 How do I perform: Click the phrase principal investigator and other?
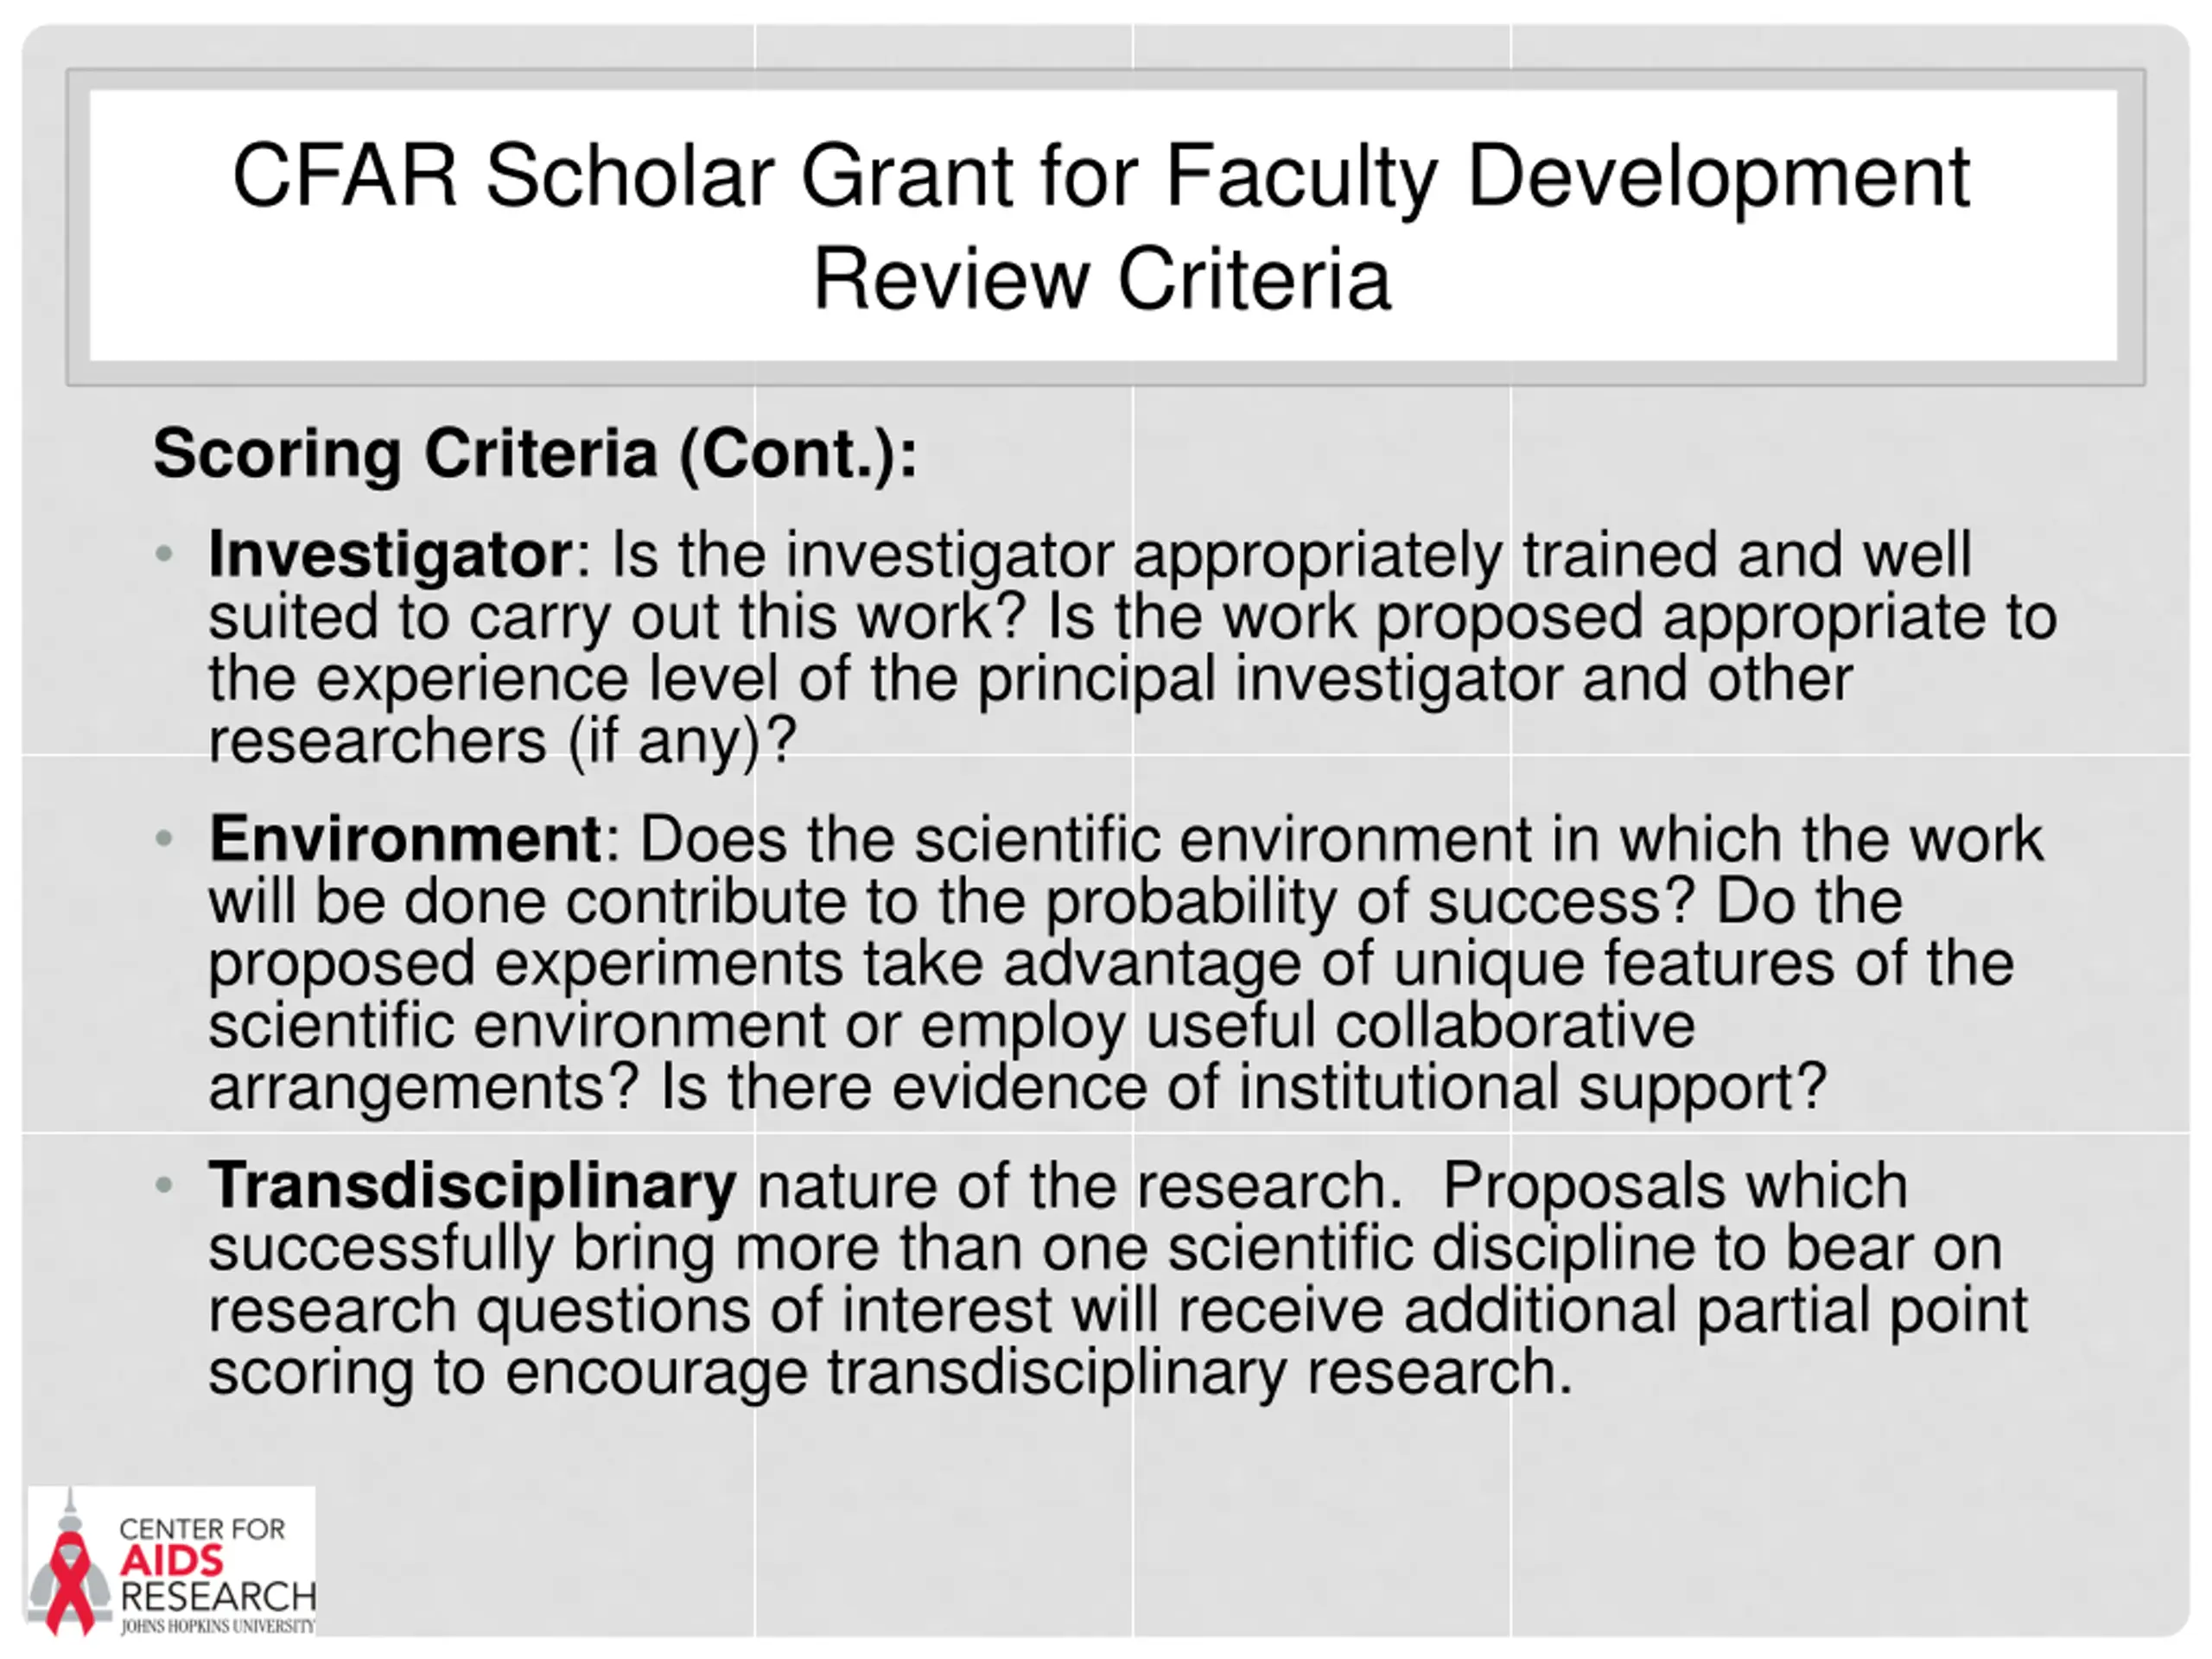[x=1414, y=680]
